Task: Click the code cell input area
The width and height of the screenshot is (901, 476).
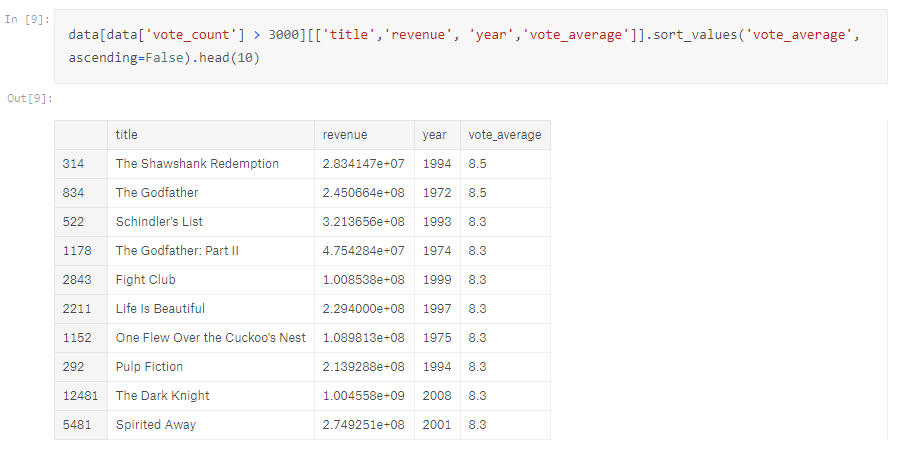Action: coord(471,47)
